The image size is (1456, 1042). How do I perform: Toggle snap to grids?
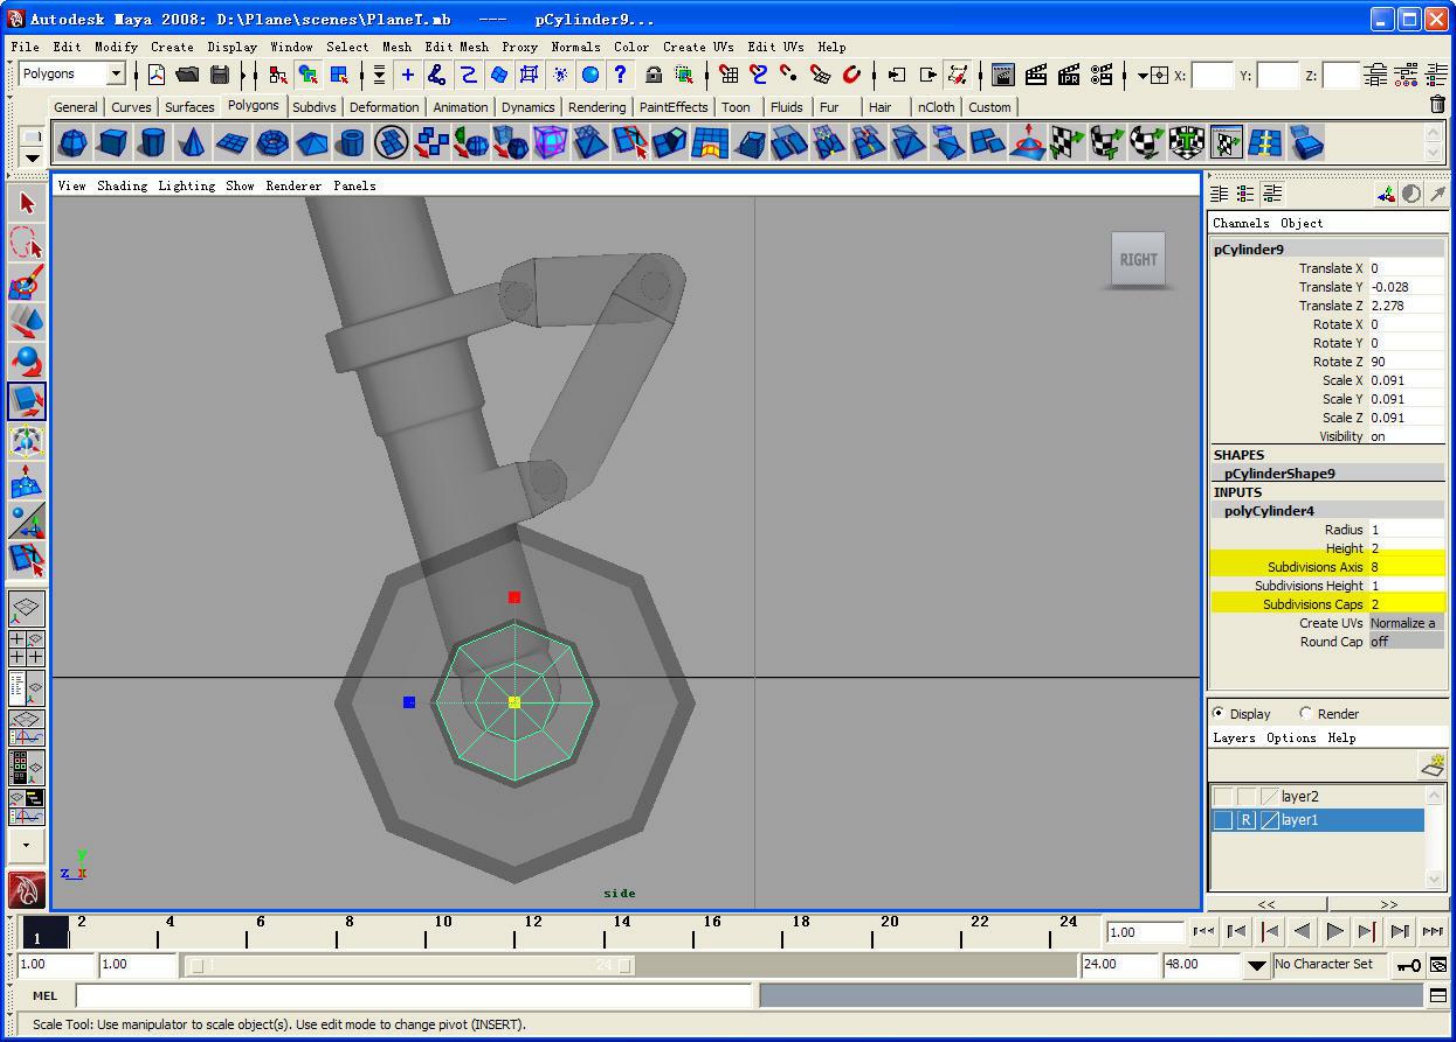point(729,74)
